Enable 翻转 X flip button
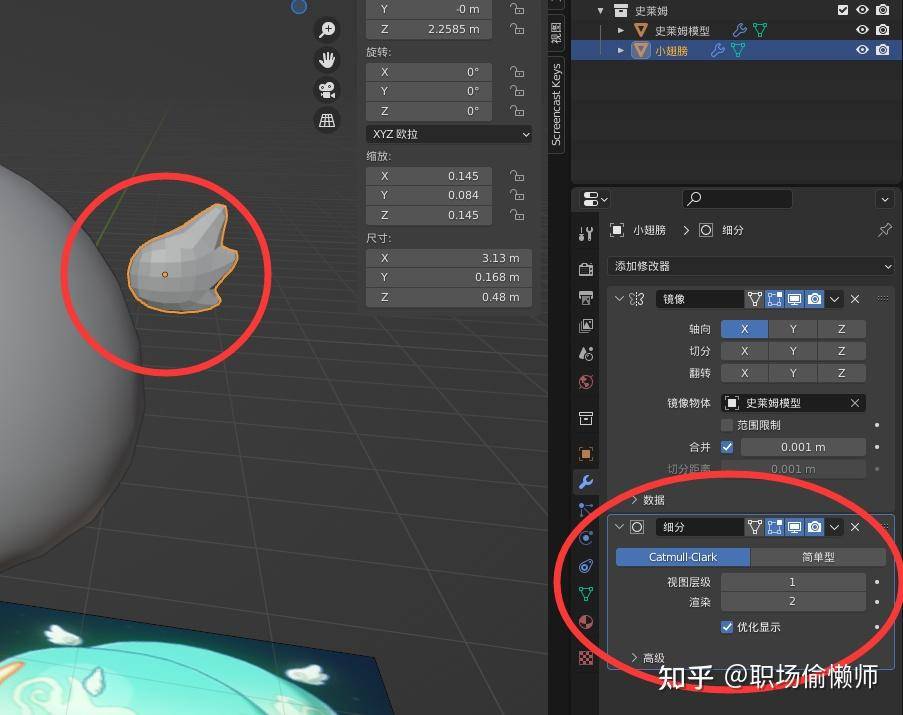The height and width of the screenshot is (715, 903). point(745,373)
